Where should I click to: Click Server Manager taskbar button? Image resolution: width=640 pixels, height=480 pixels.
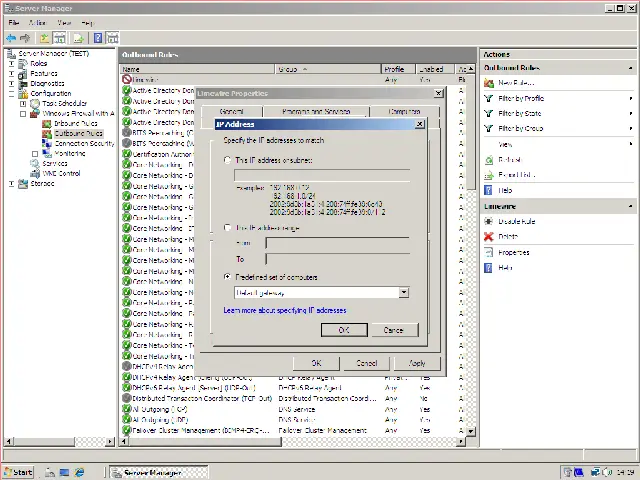pos(159,473)
